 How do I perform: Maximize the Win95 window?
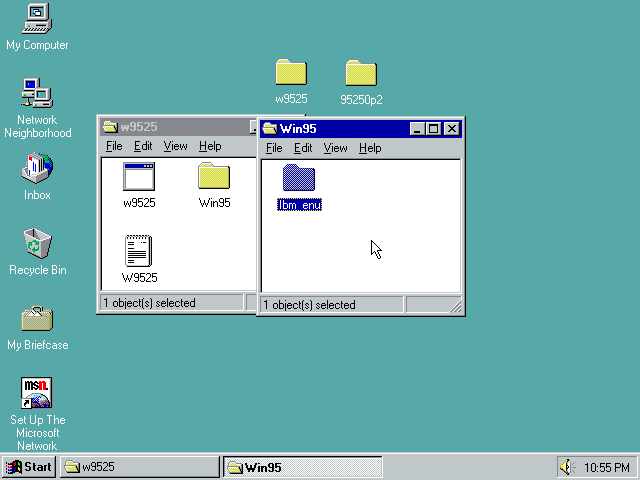tap(433, 129)
